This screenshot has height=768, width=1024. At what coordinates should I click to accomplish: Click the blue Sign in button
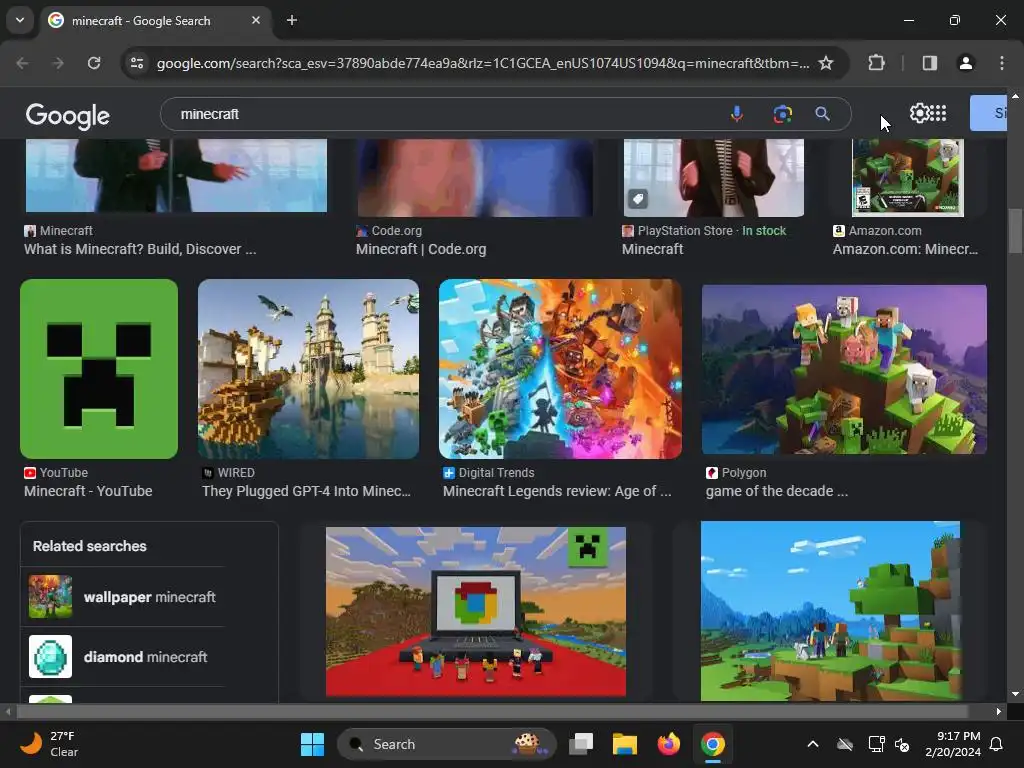989,113
